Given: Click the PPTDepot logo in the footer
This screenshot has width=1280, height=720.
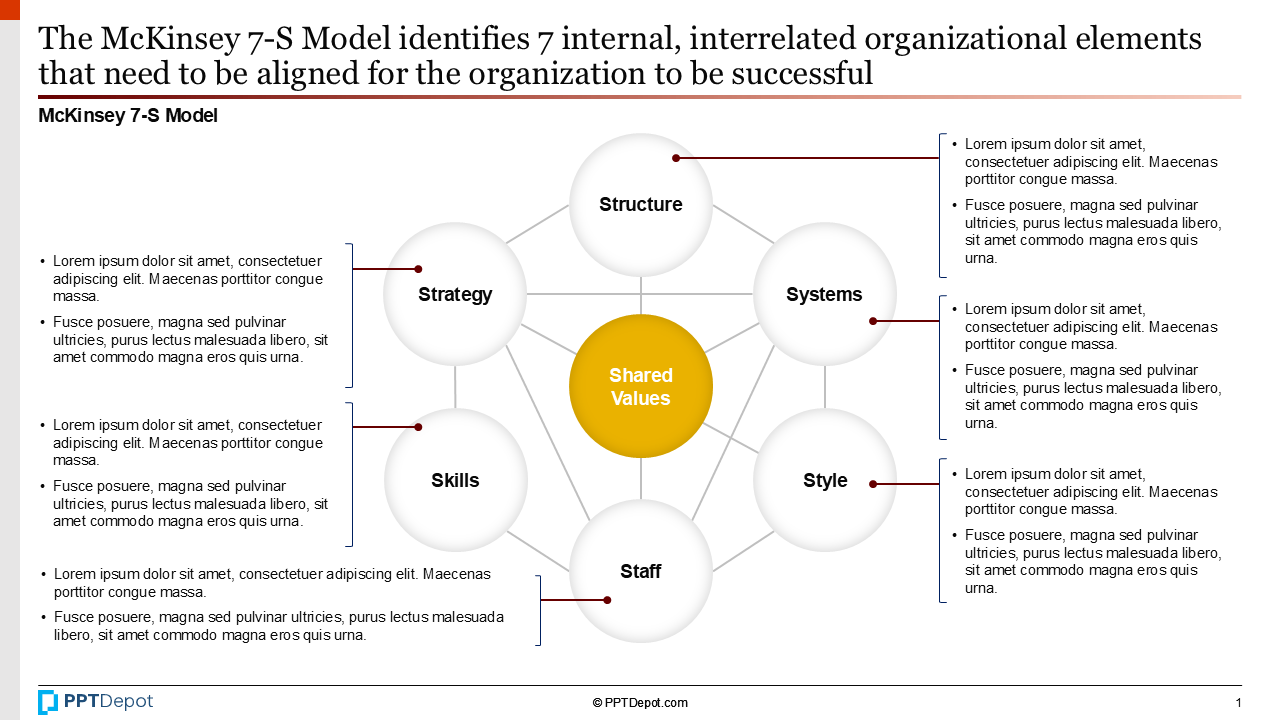Looking at the screenshot, I should pyautogui.click(x=96, y=702).
